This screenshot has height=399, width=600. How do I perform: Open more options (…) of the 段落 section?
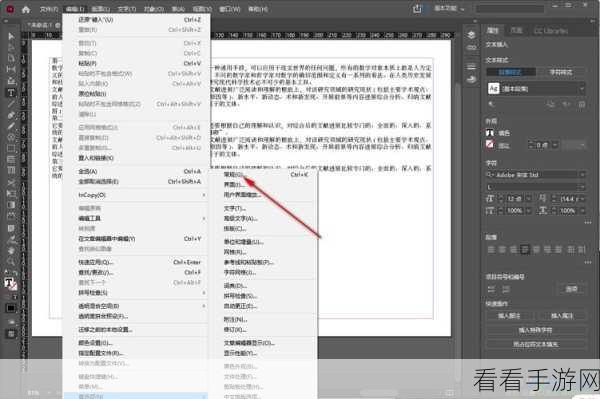pyautogui.click(x=588, y=262)
